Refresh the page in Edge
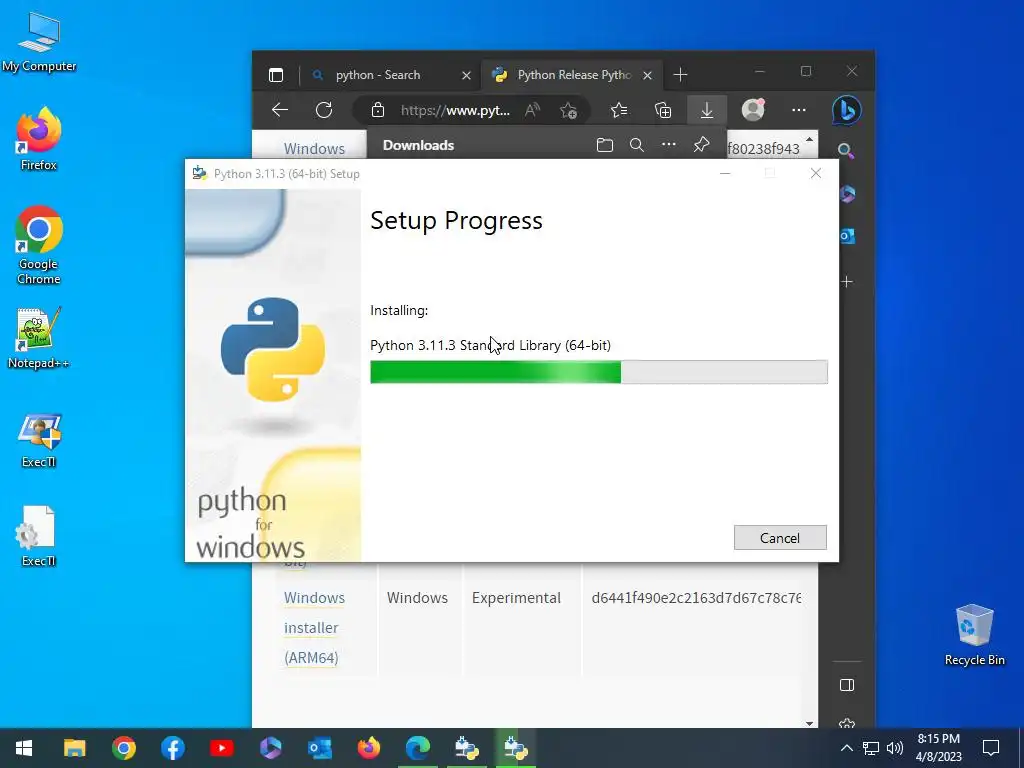Screen dimensions: 1024x768 pos(324,110)
